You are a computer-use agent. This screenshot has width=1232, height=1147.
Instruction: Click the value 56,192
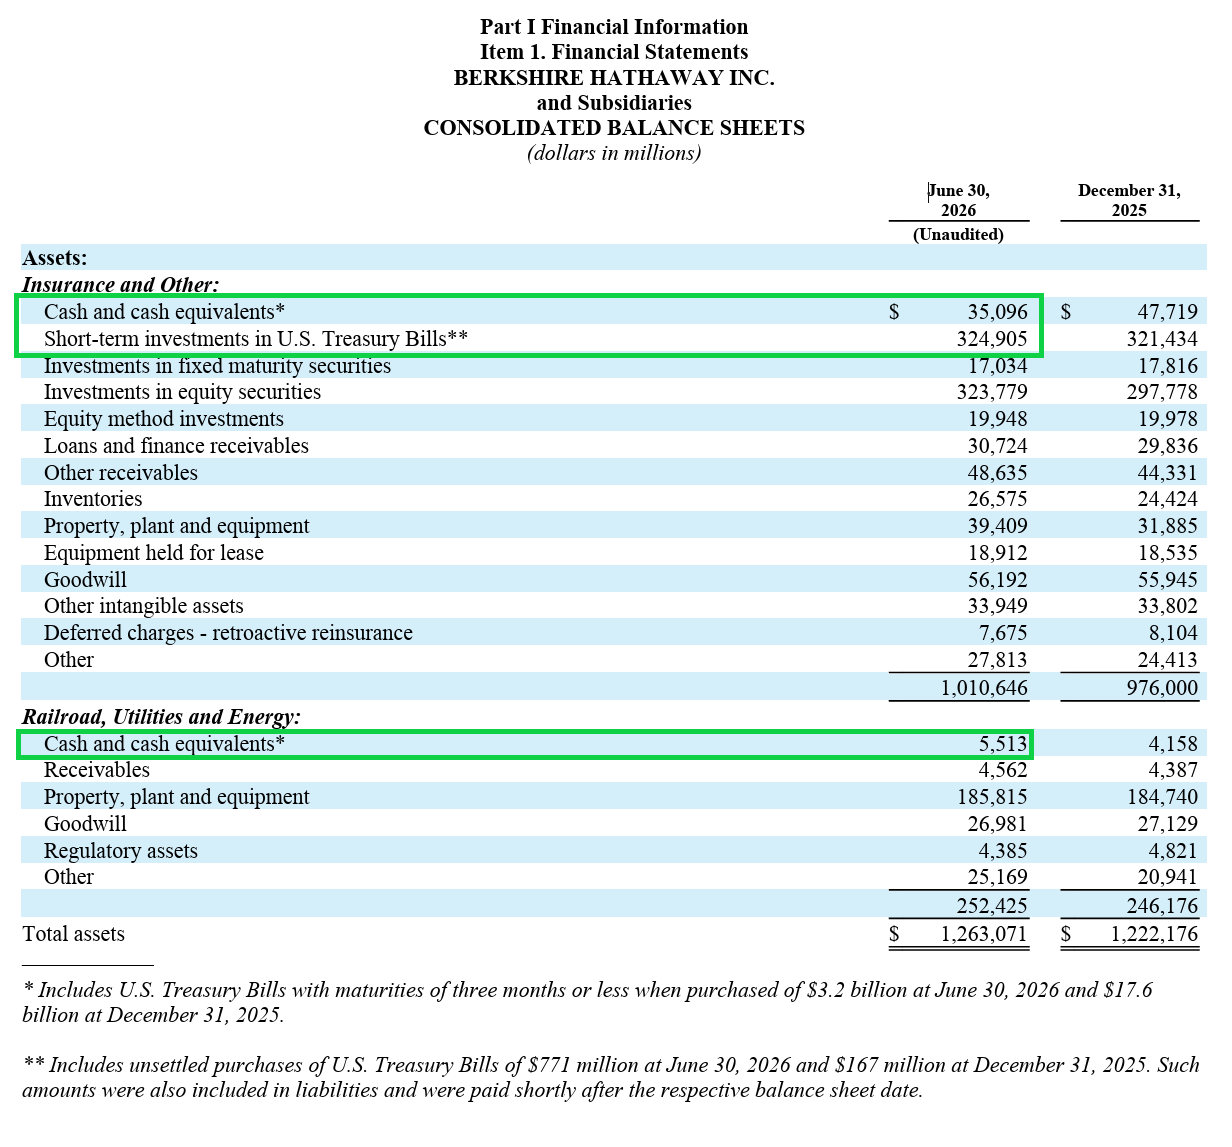pos(997,580)
